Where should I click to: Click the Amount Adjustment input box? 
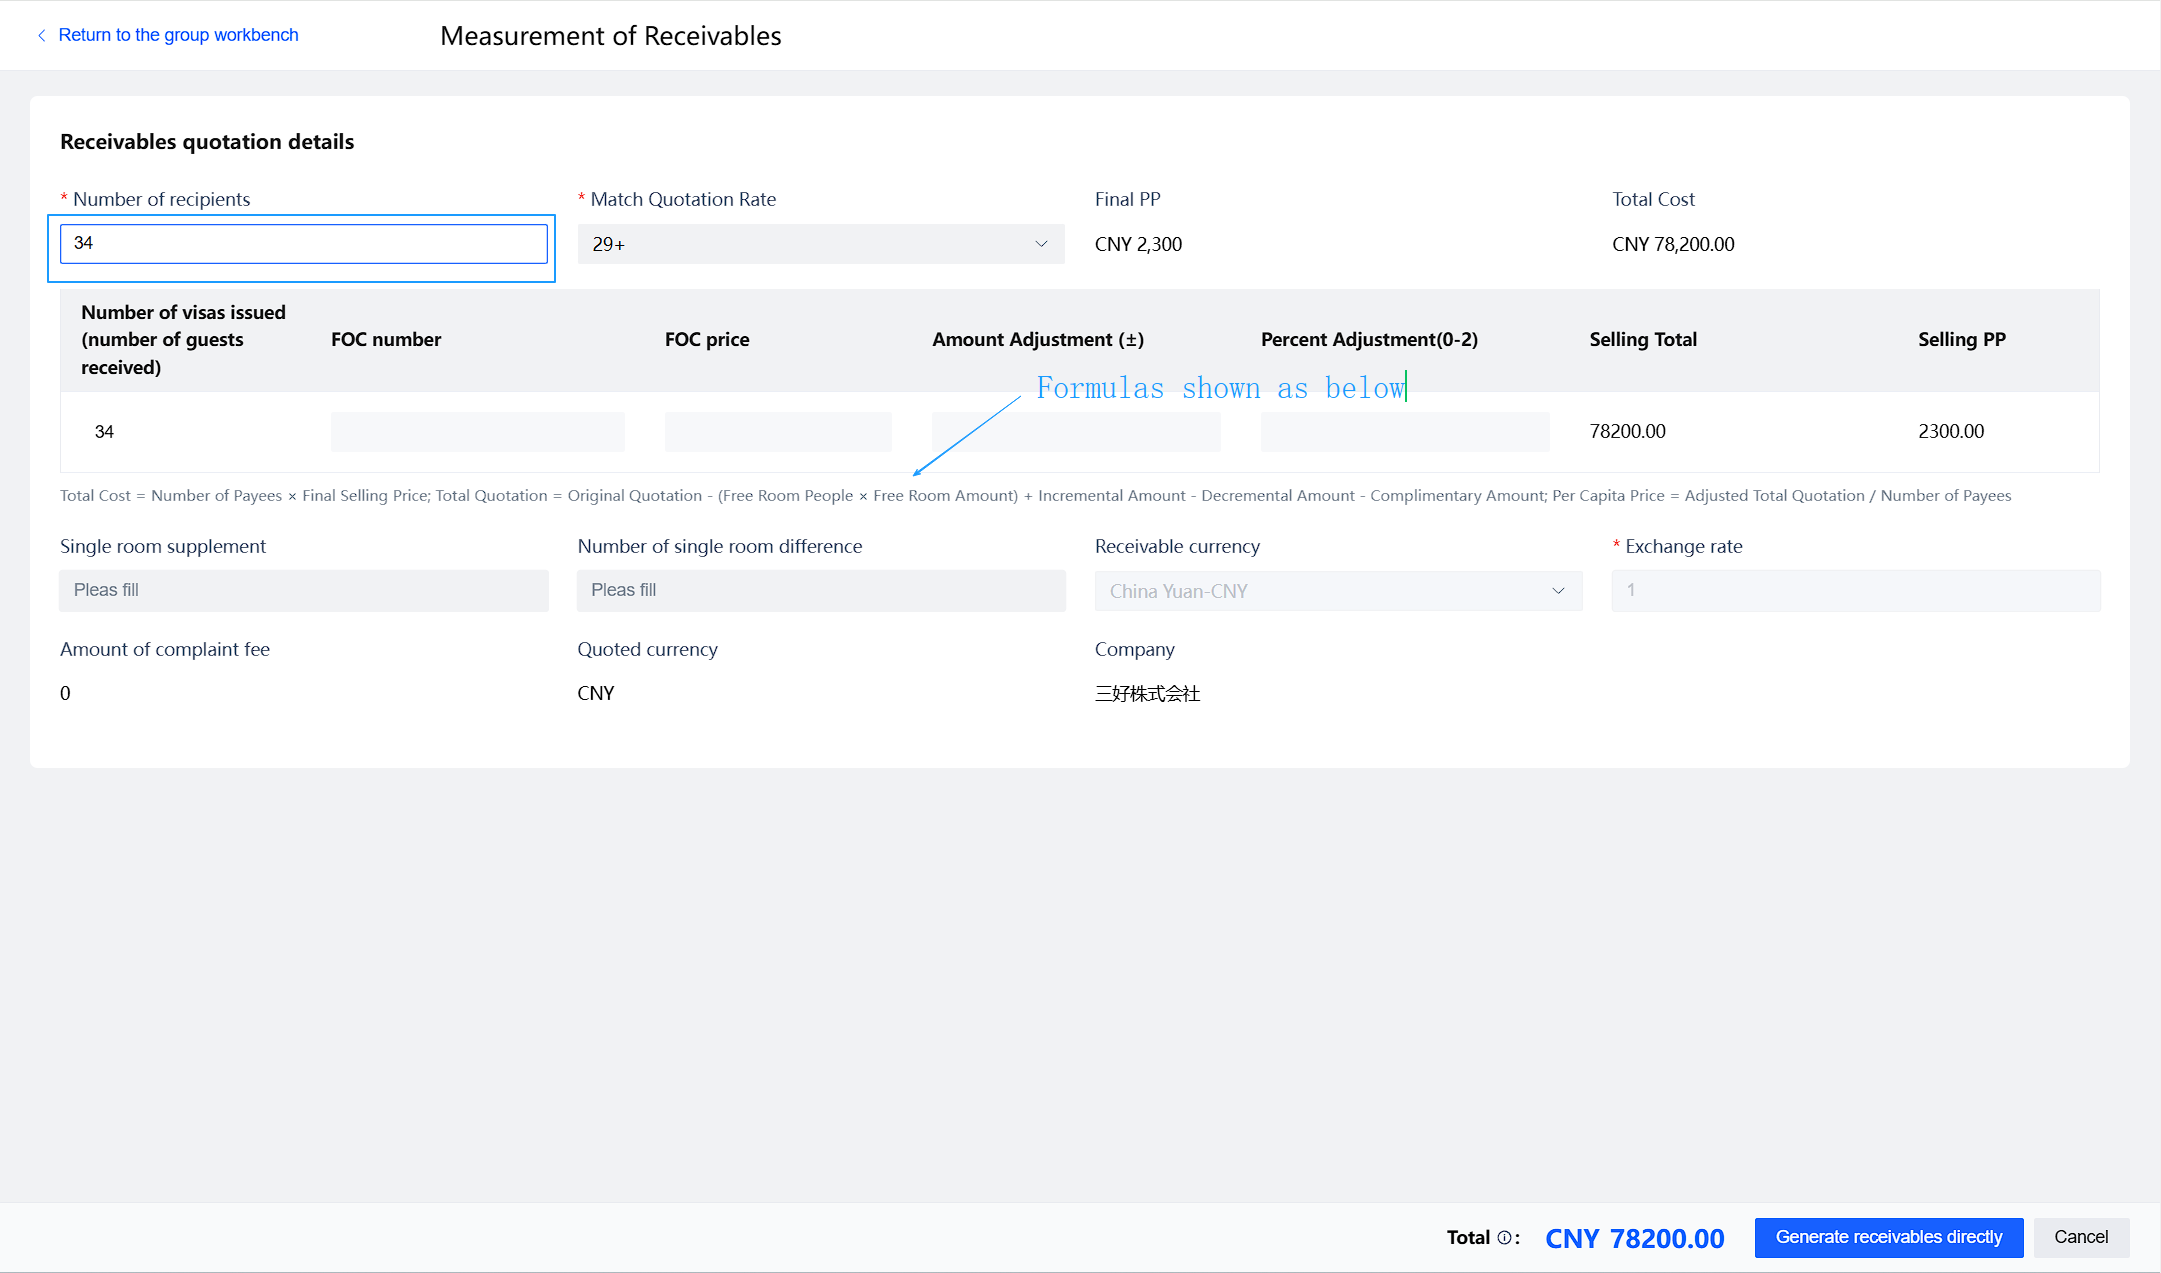tap(1076, 432)
